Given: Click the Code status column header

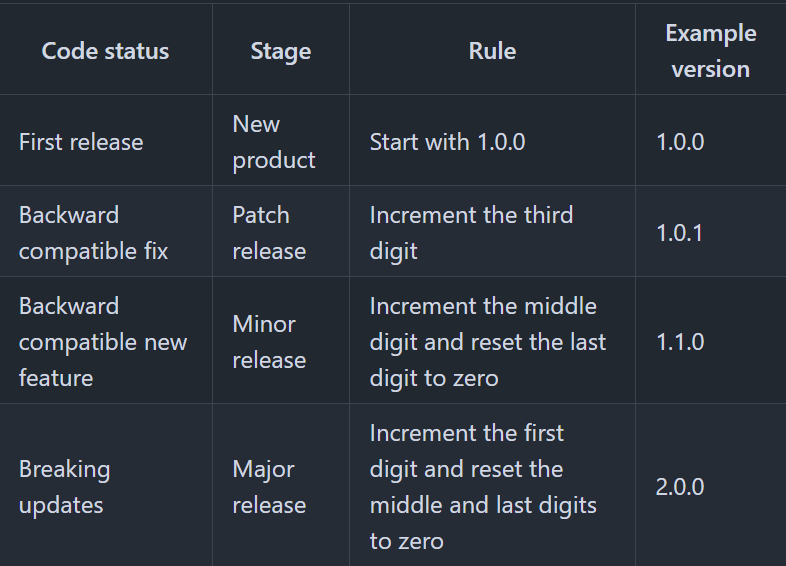Looking at the screenshot, I should 105,51.
